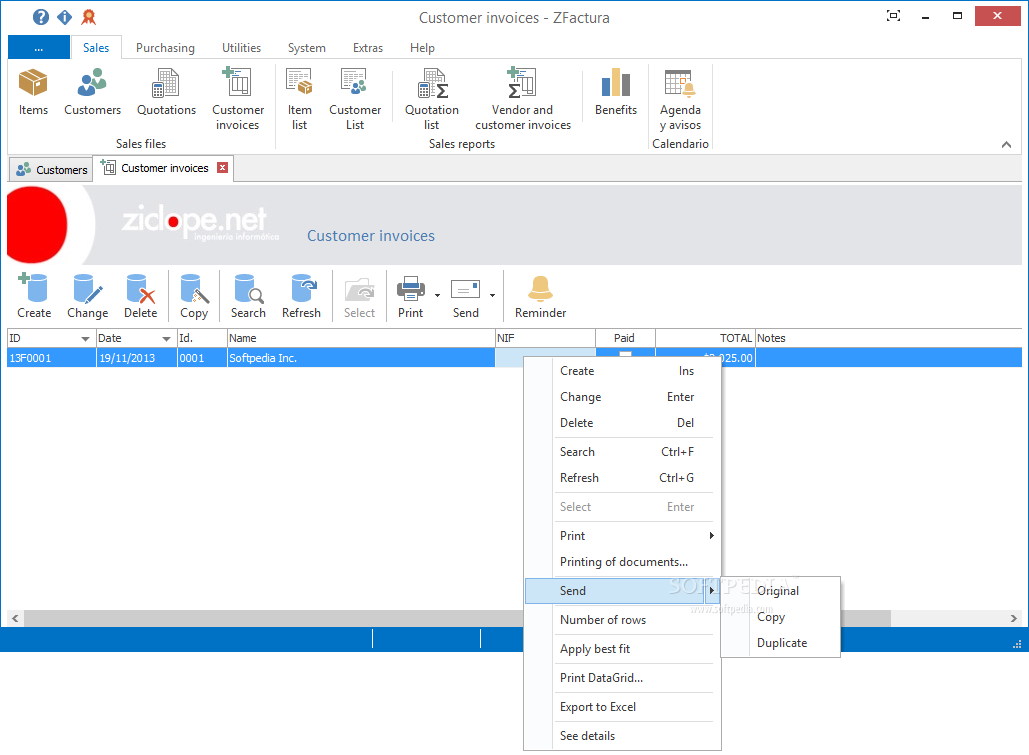Select the Sales ribbon tab

pos(96,48)
